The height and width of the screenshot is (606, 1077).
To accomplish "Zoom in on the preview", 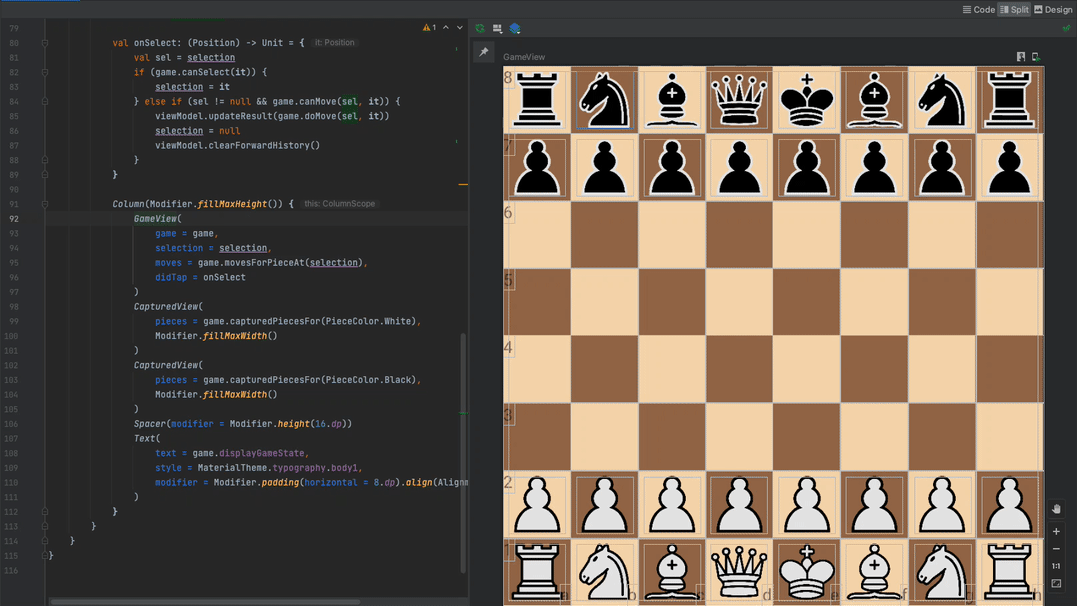I will click(1056, 532).
